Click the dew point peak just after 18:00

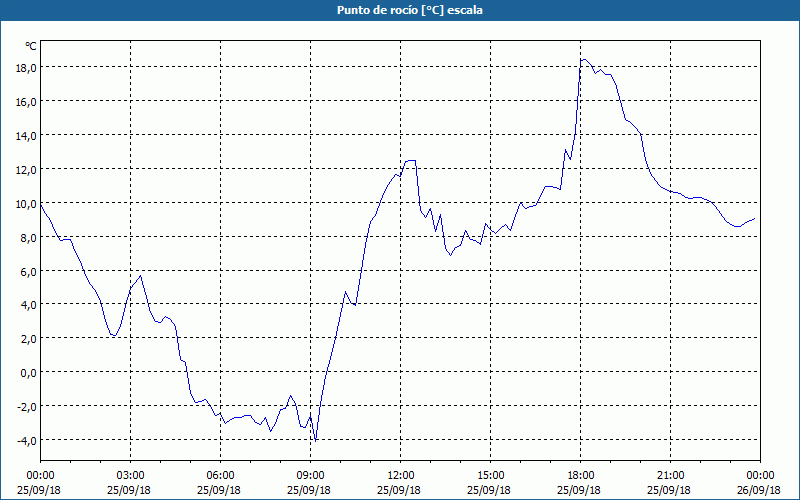tap(583, 60)
